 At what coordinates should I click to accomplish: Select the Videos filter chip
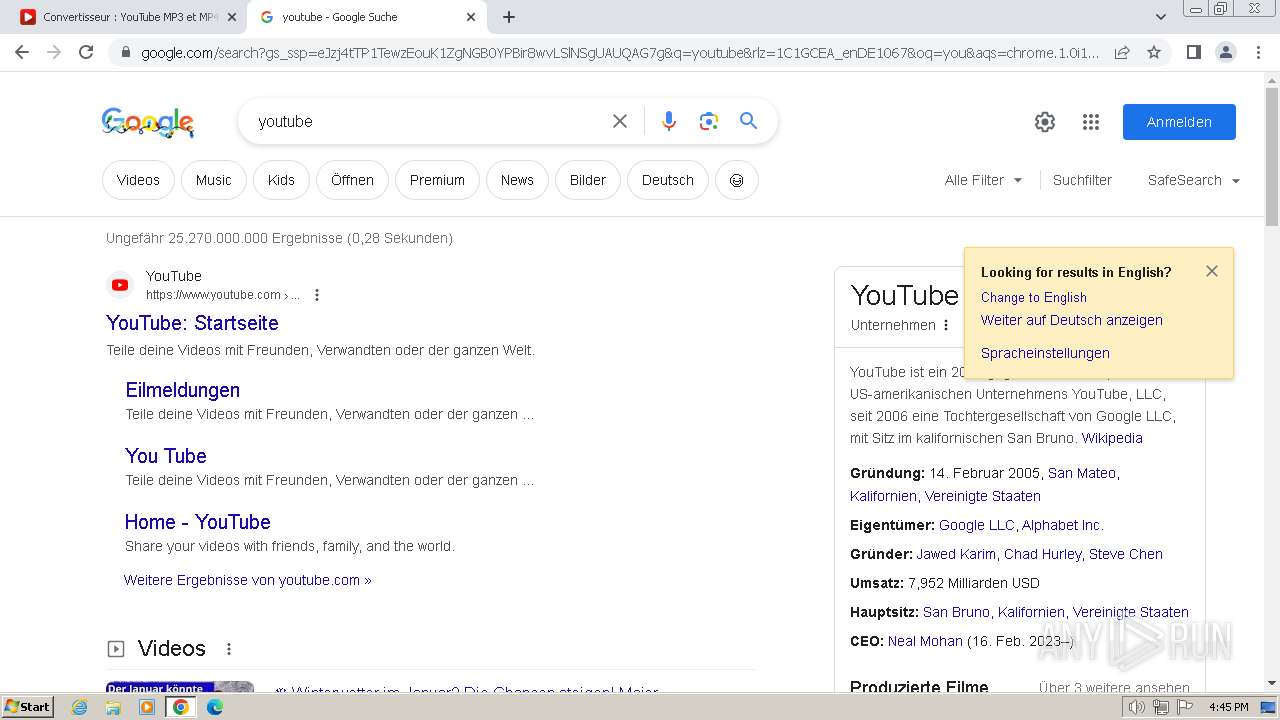tap(138, 180)
